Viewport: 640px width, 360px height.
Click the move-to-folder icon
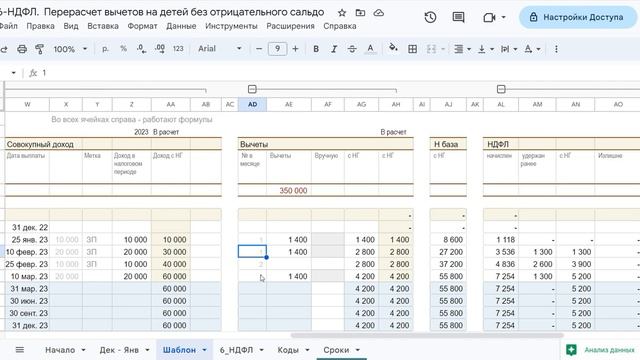click(360, 13)
